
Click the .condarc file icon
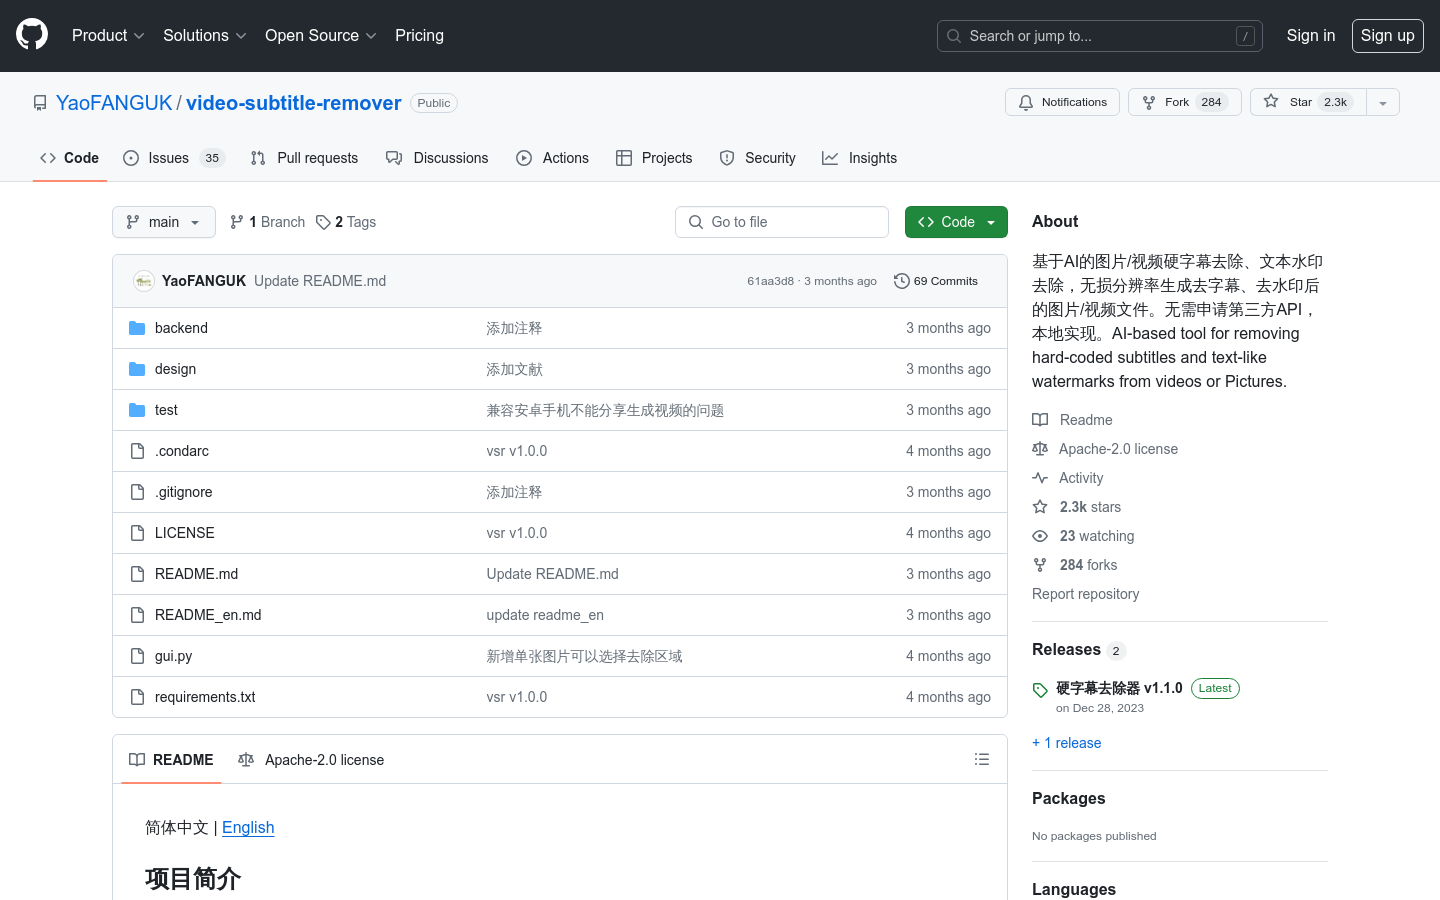click(137, 451)
